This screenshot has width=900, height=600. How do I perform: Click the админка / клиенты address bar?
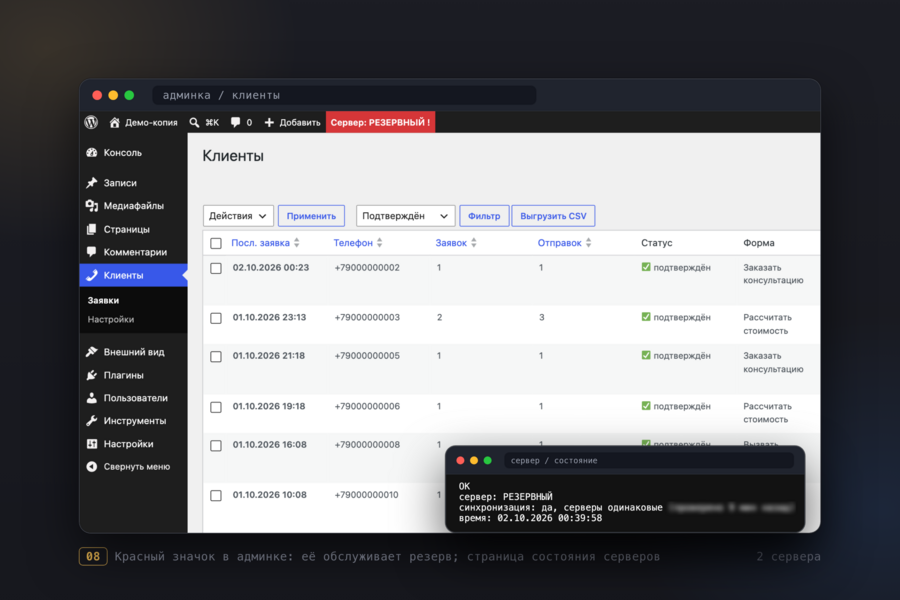coord(344,95)
